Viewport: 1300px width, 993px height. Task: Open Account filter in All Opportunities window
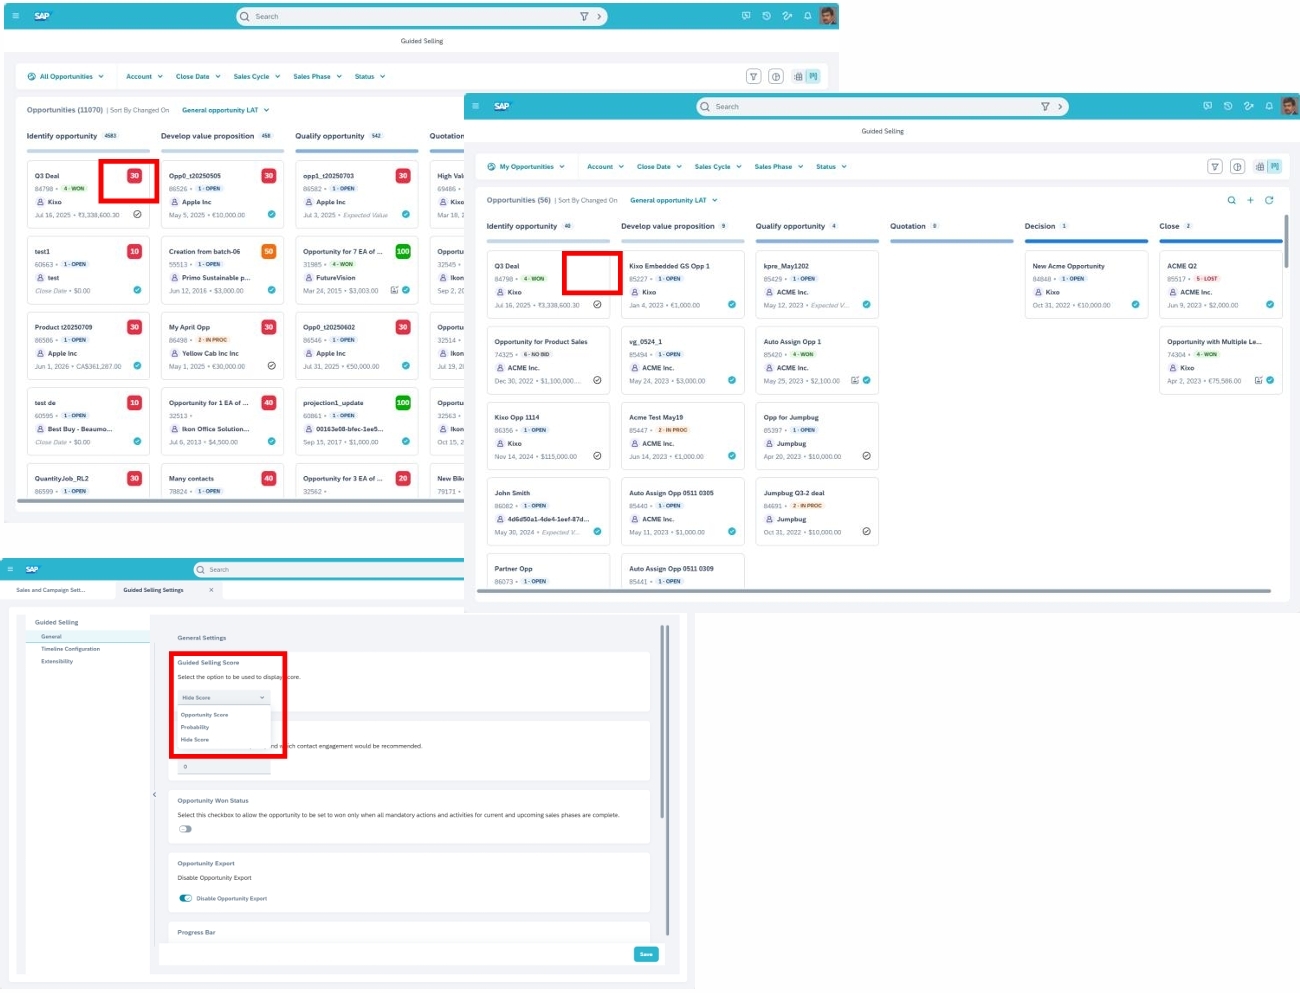click(x=144, y=76)
